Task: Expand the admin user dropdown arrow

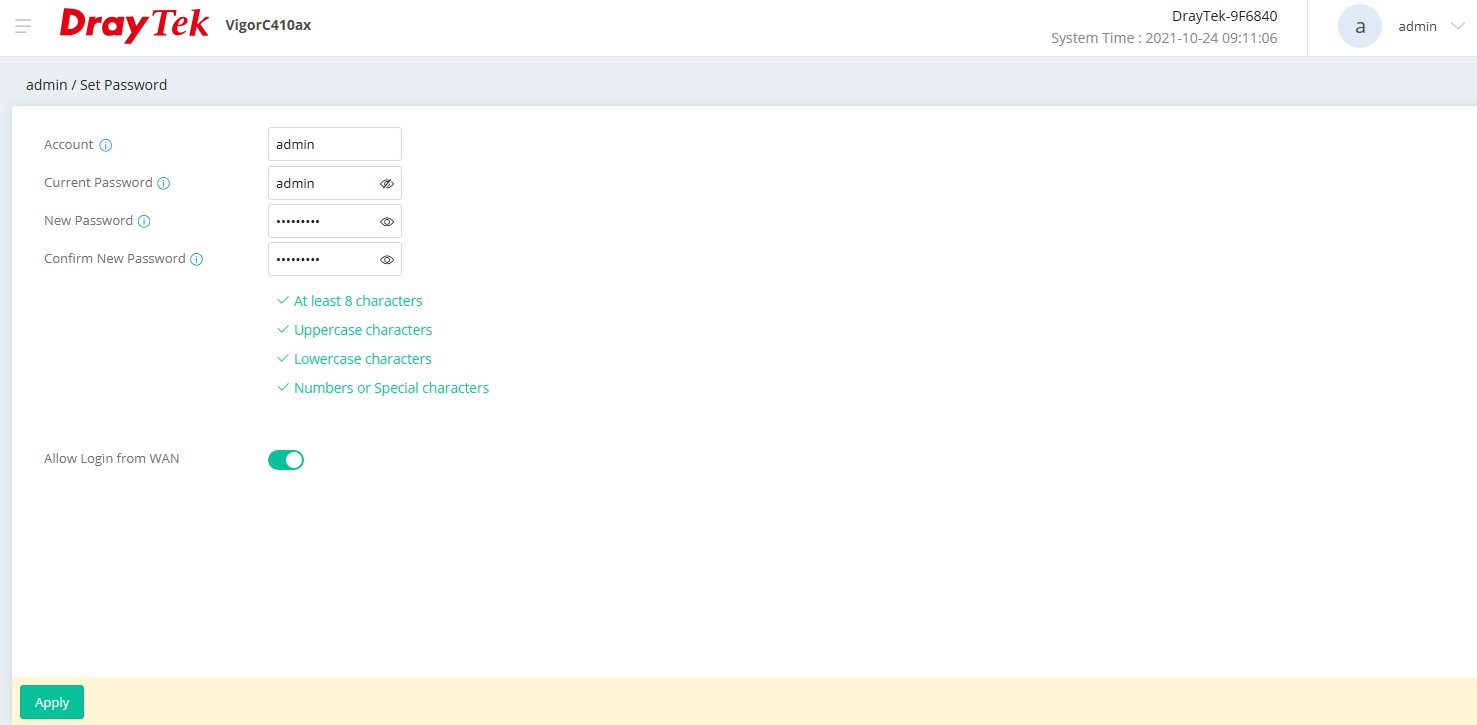Action: 1456,27
